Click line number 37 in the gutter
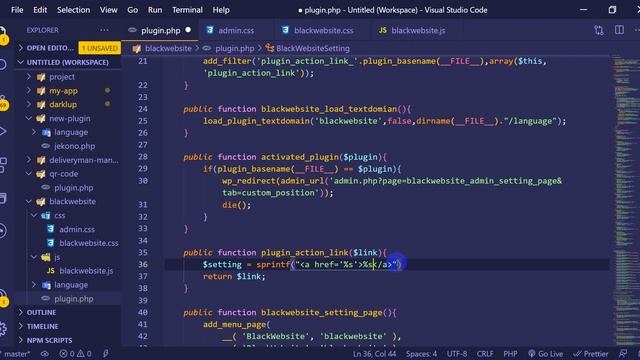The height and width of the screenshot is (360, 640). 142,276
